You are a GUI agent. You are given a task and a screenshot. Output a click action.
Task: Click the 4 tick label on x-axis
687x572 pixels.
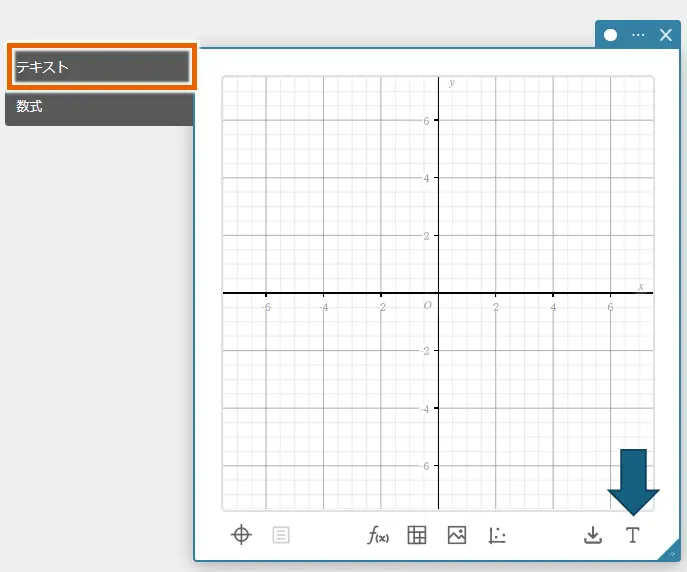553,307
